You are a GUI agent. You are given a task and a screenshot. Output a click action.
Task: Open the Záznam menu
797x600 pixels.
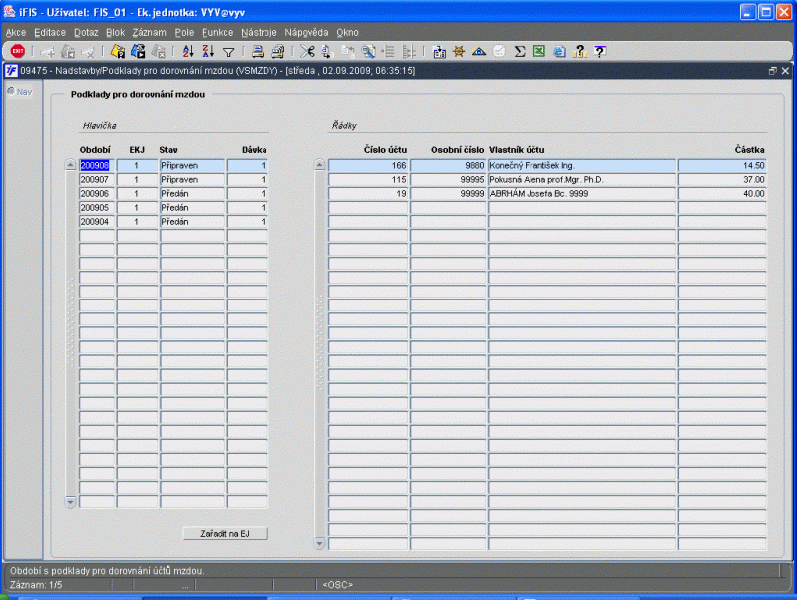149,33
